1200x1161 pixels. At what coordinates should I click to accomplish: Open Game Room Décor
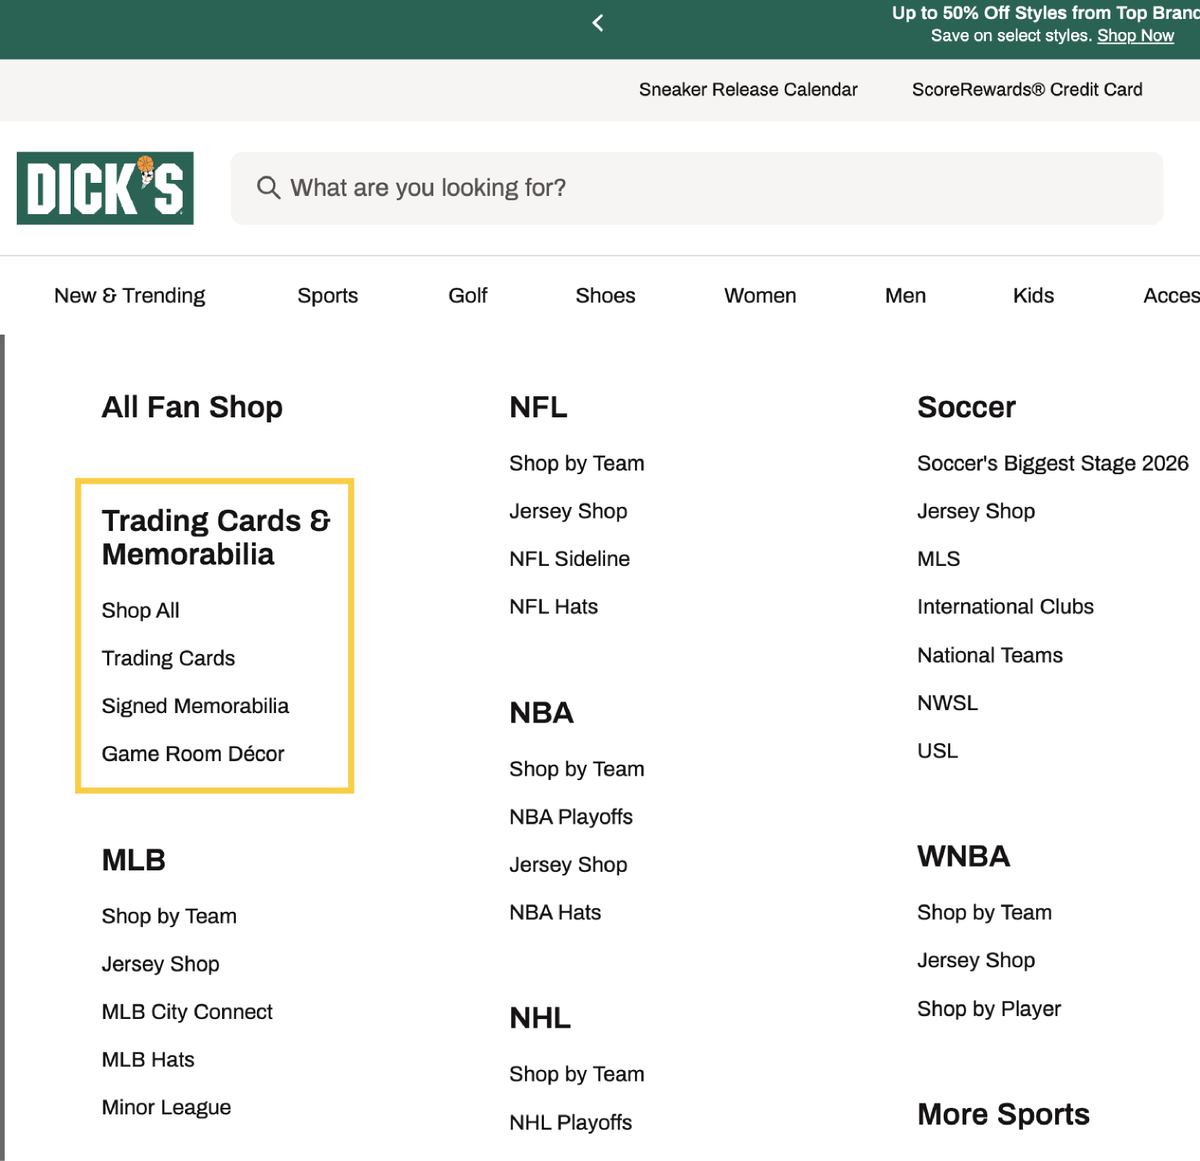point(193,754)
